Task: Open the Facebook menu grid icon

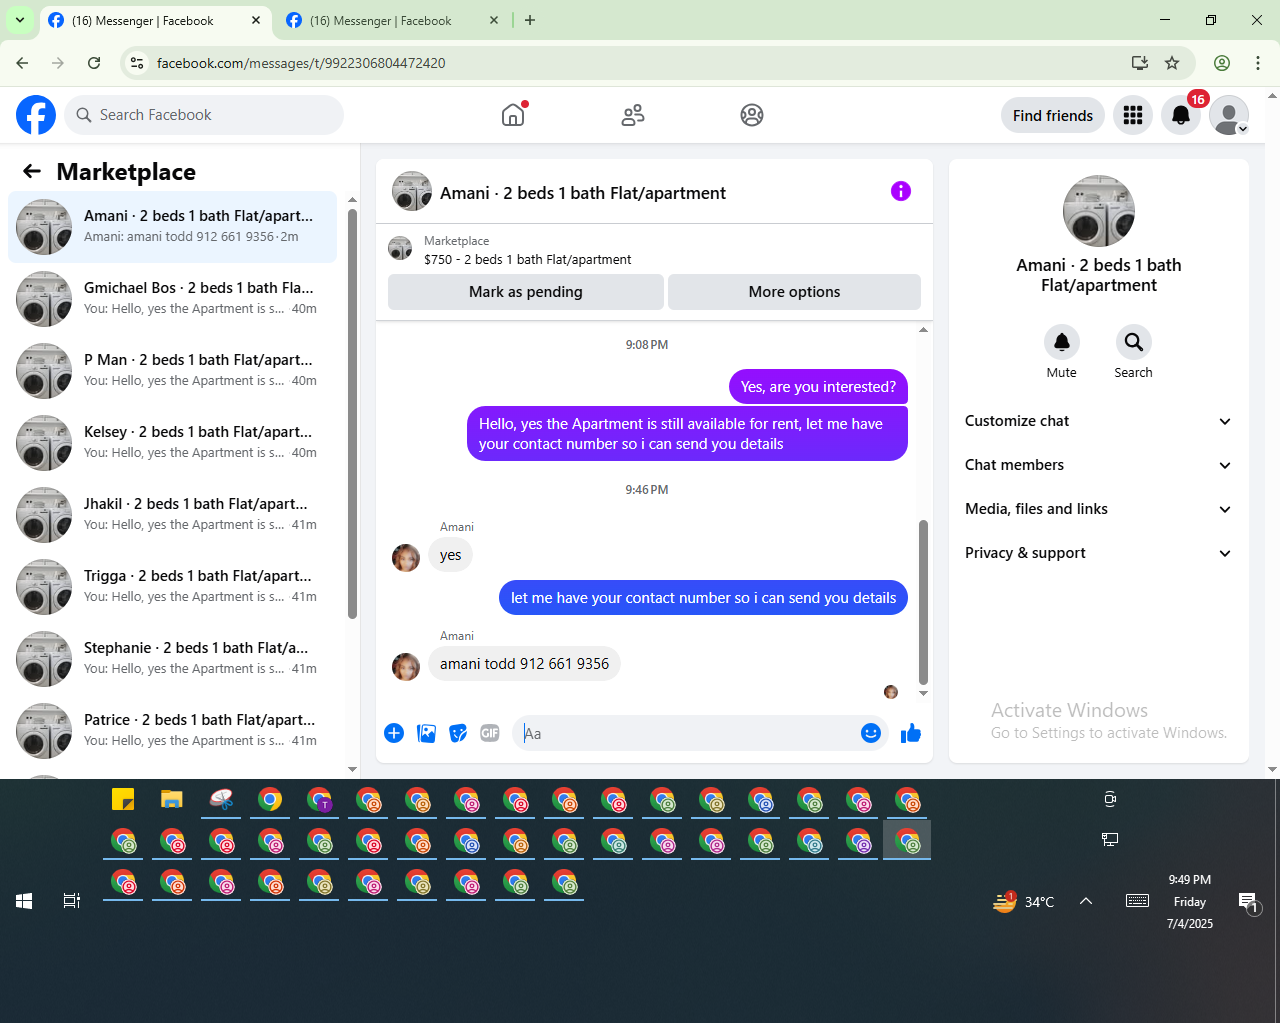Action: [x=1133, y=115]
